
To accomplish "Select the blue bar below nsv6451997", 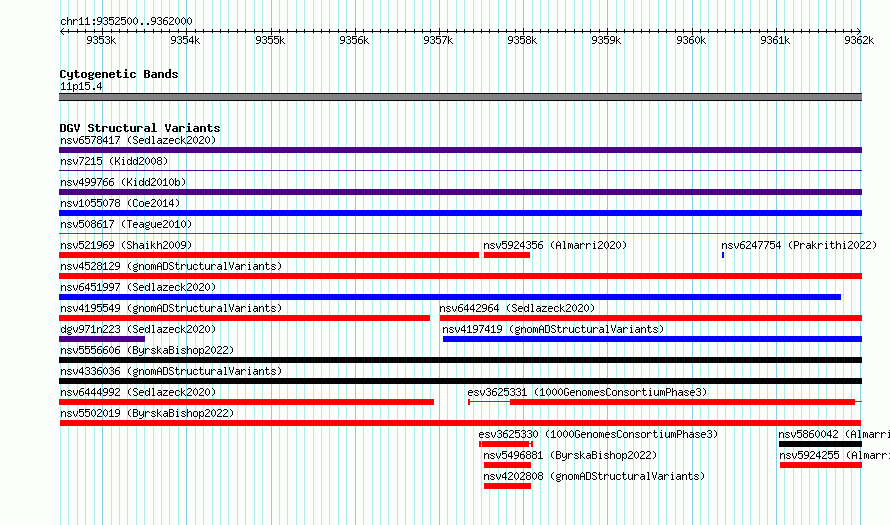I will click(450, 297).
